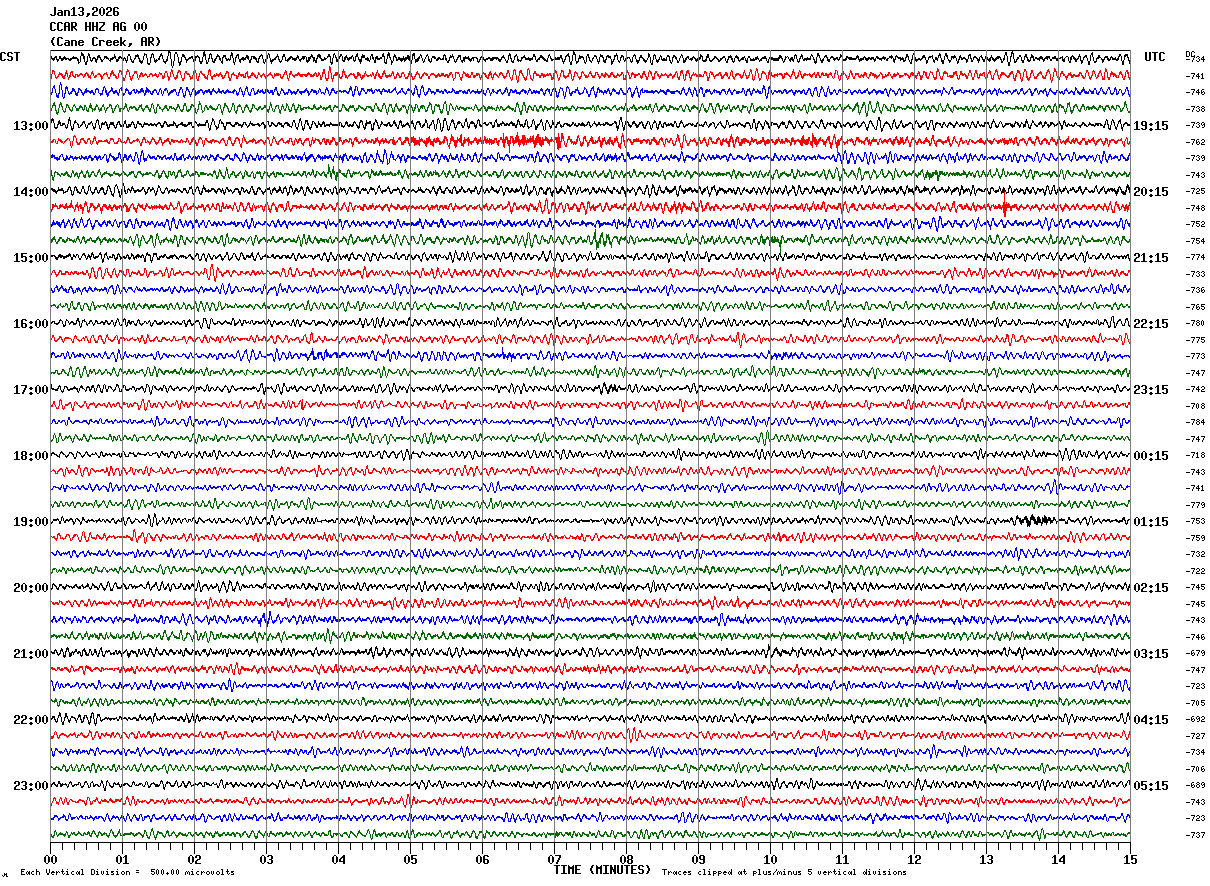
Task: Select the 15:00 CST time label
Action: [x=30, y=258]
